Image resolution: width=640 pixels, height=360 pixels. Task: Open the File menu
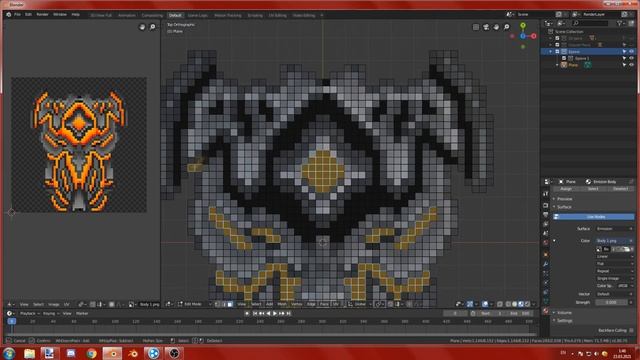point(17,15)
